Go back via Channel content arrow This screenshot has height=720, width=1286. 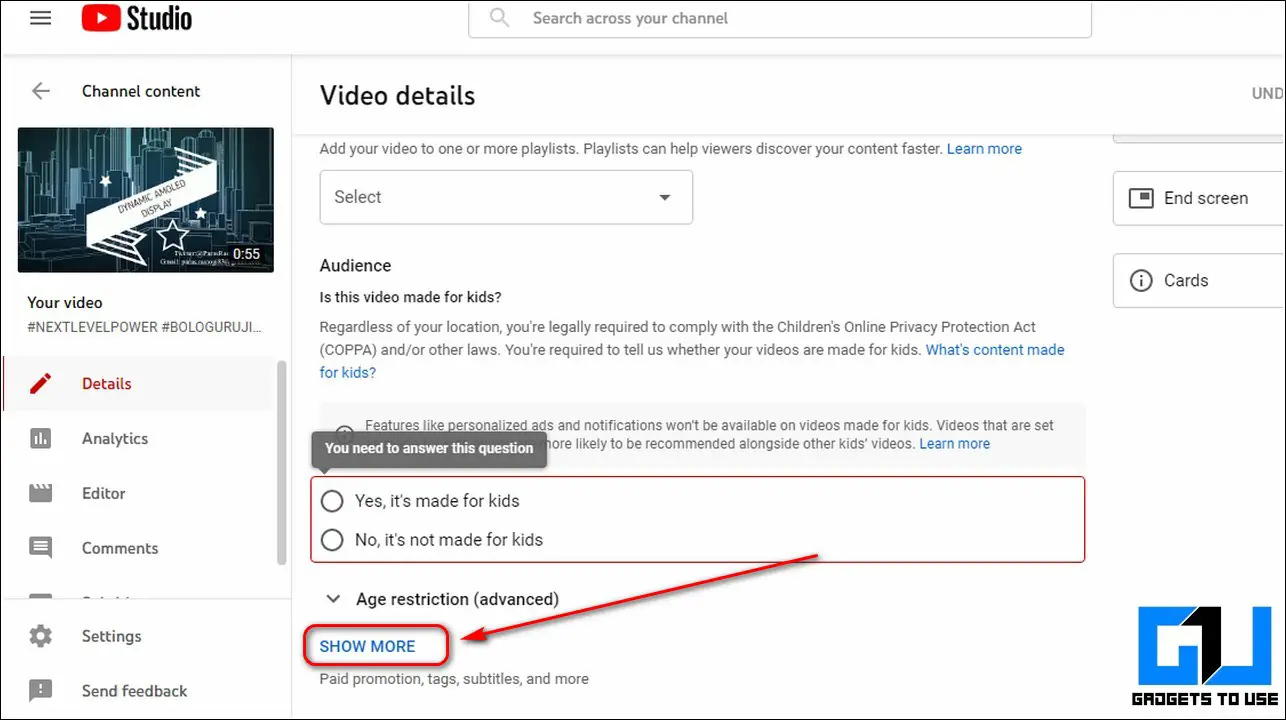tap(41, 91)
